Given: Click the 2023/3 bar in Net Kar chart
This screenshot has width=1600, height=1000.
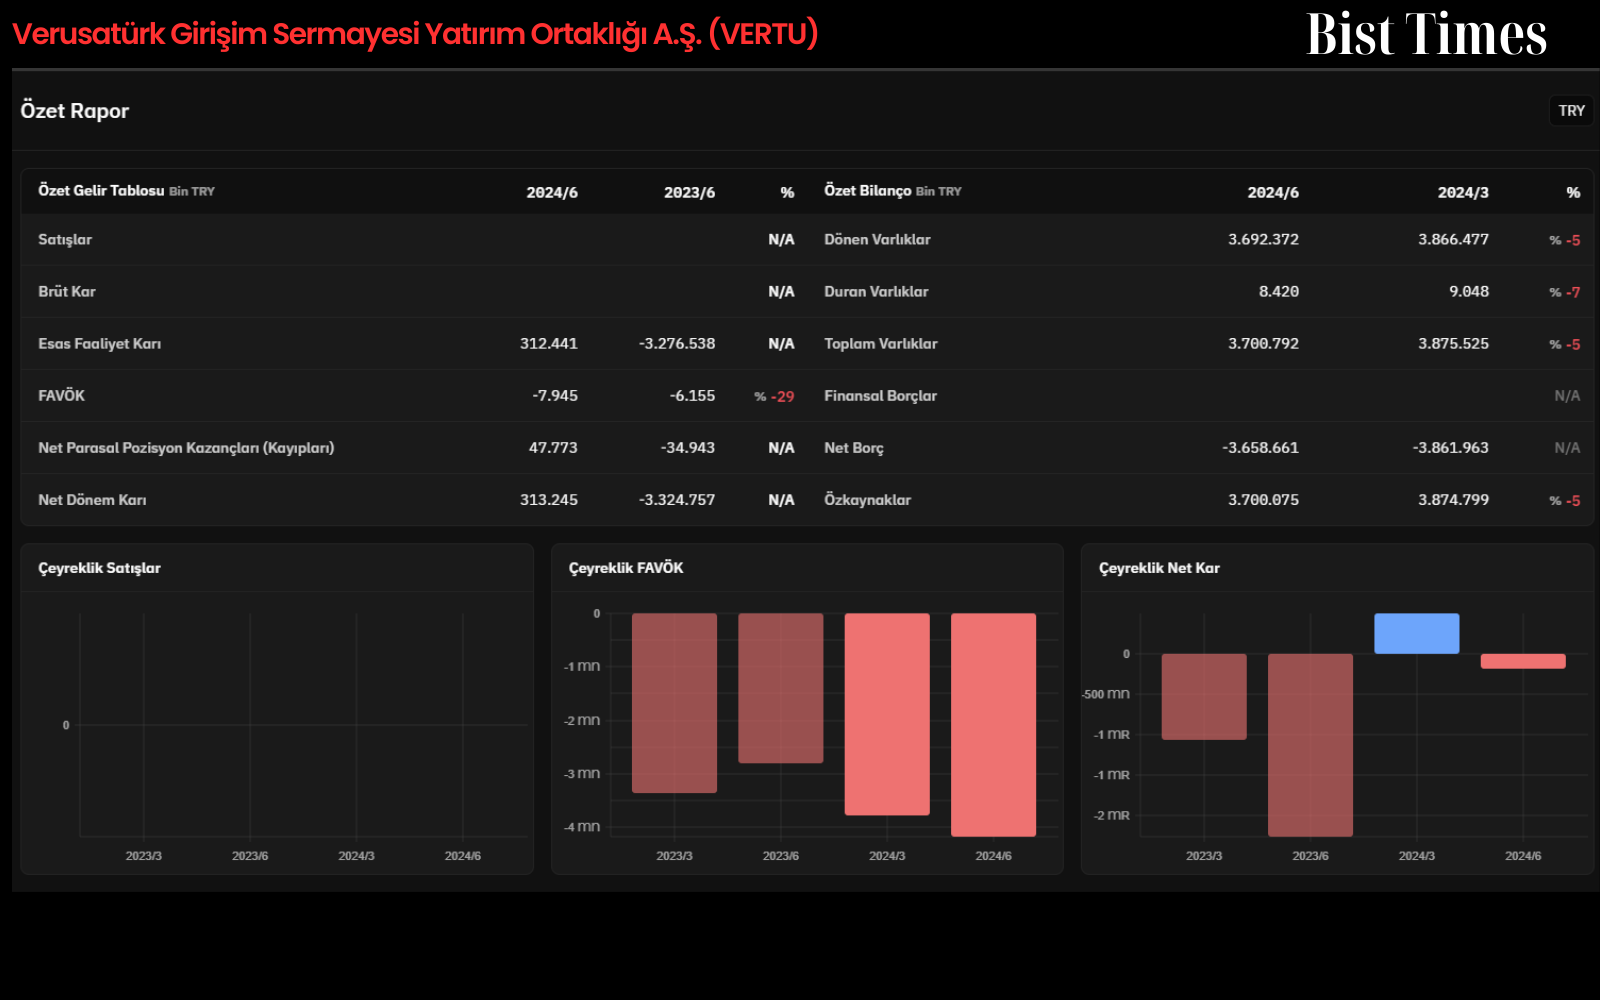Looking at the screenshot, I should pyautogui.click(x=1204, y=697).
